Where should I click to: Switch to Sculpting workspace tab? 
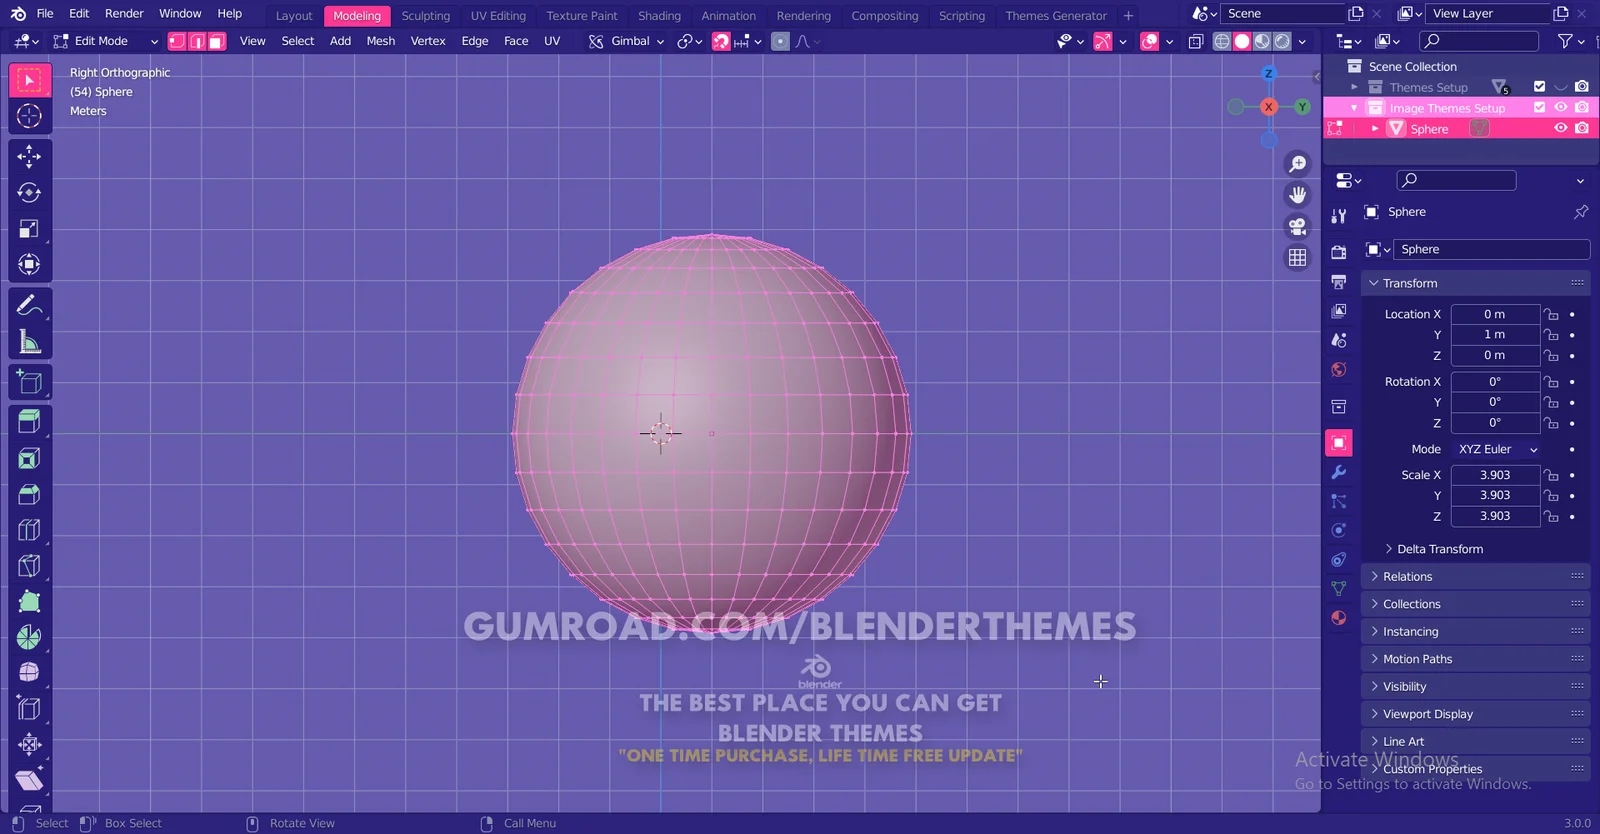point(426,15)
